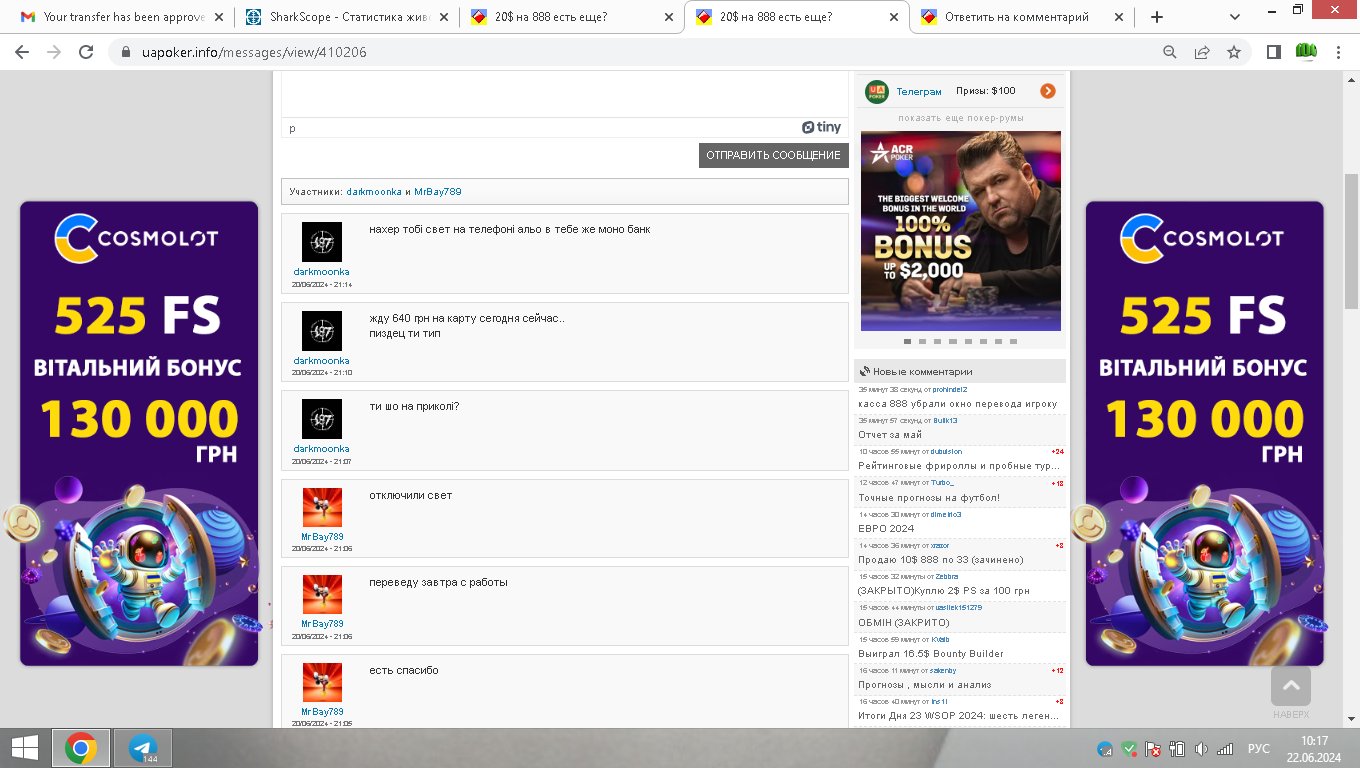The width and height of the screenshot is (1360, 768).
Task: Open Action Center flag tray icon
Action: tap(1153, 748)
